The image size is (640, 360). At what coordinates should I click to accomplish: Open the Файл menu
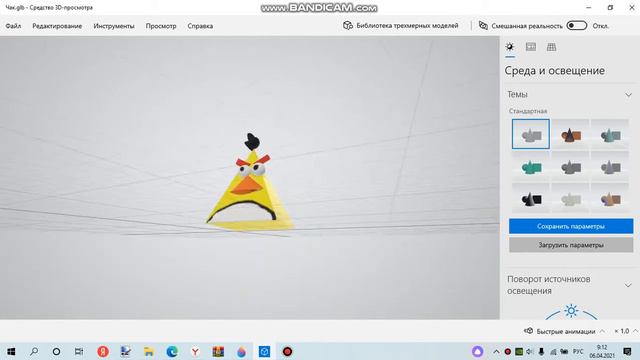point(13,26)
